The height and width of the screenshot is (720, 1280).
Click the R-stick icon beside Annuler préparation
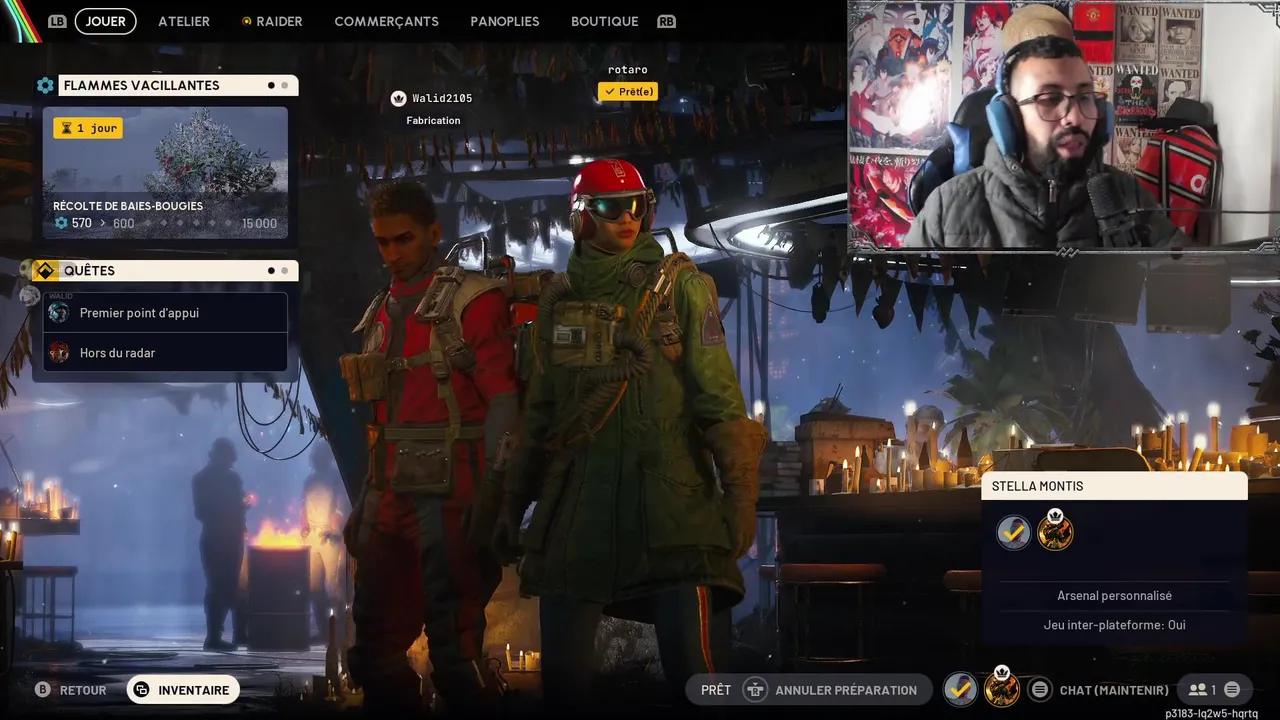point(755,690)
